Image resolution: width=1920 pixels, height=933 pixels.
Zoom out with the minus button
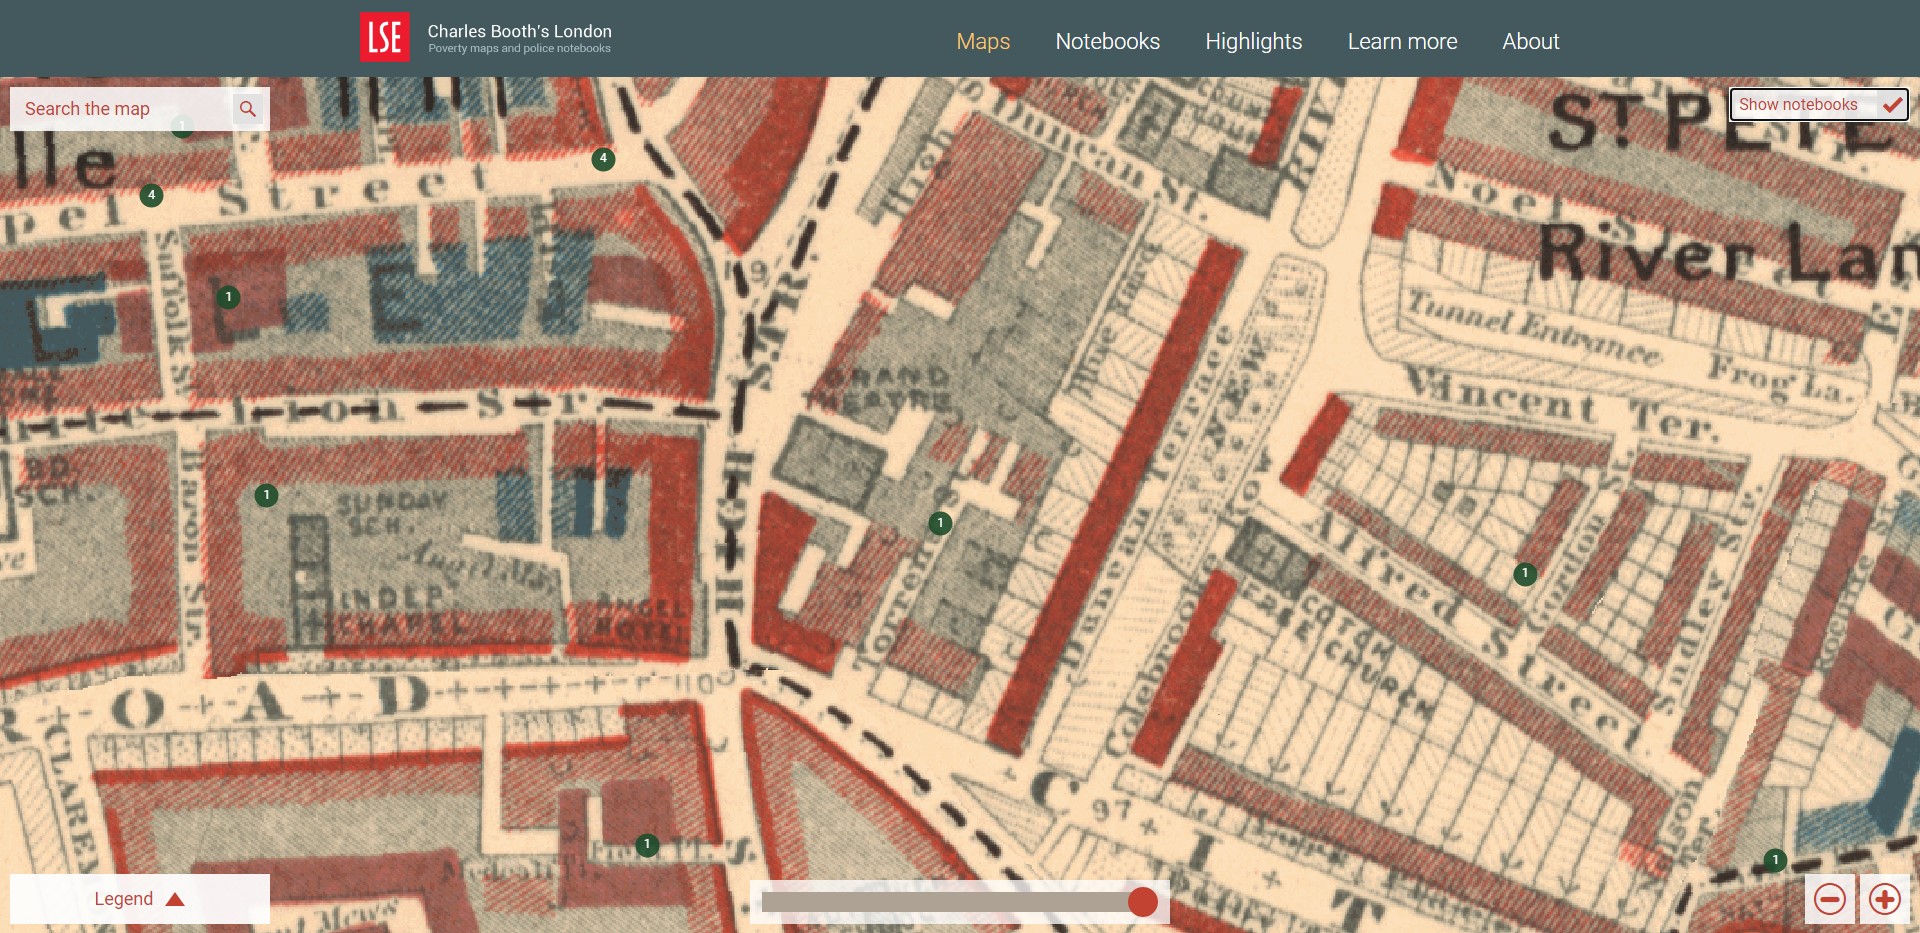click(1830, 899)
